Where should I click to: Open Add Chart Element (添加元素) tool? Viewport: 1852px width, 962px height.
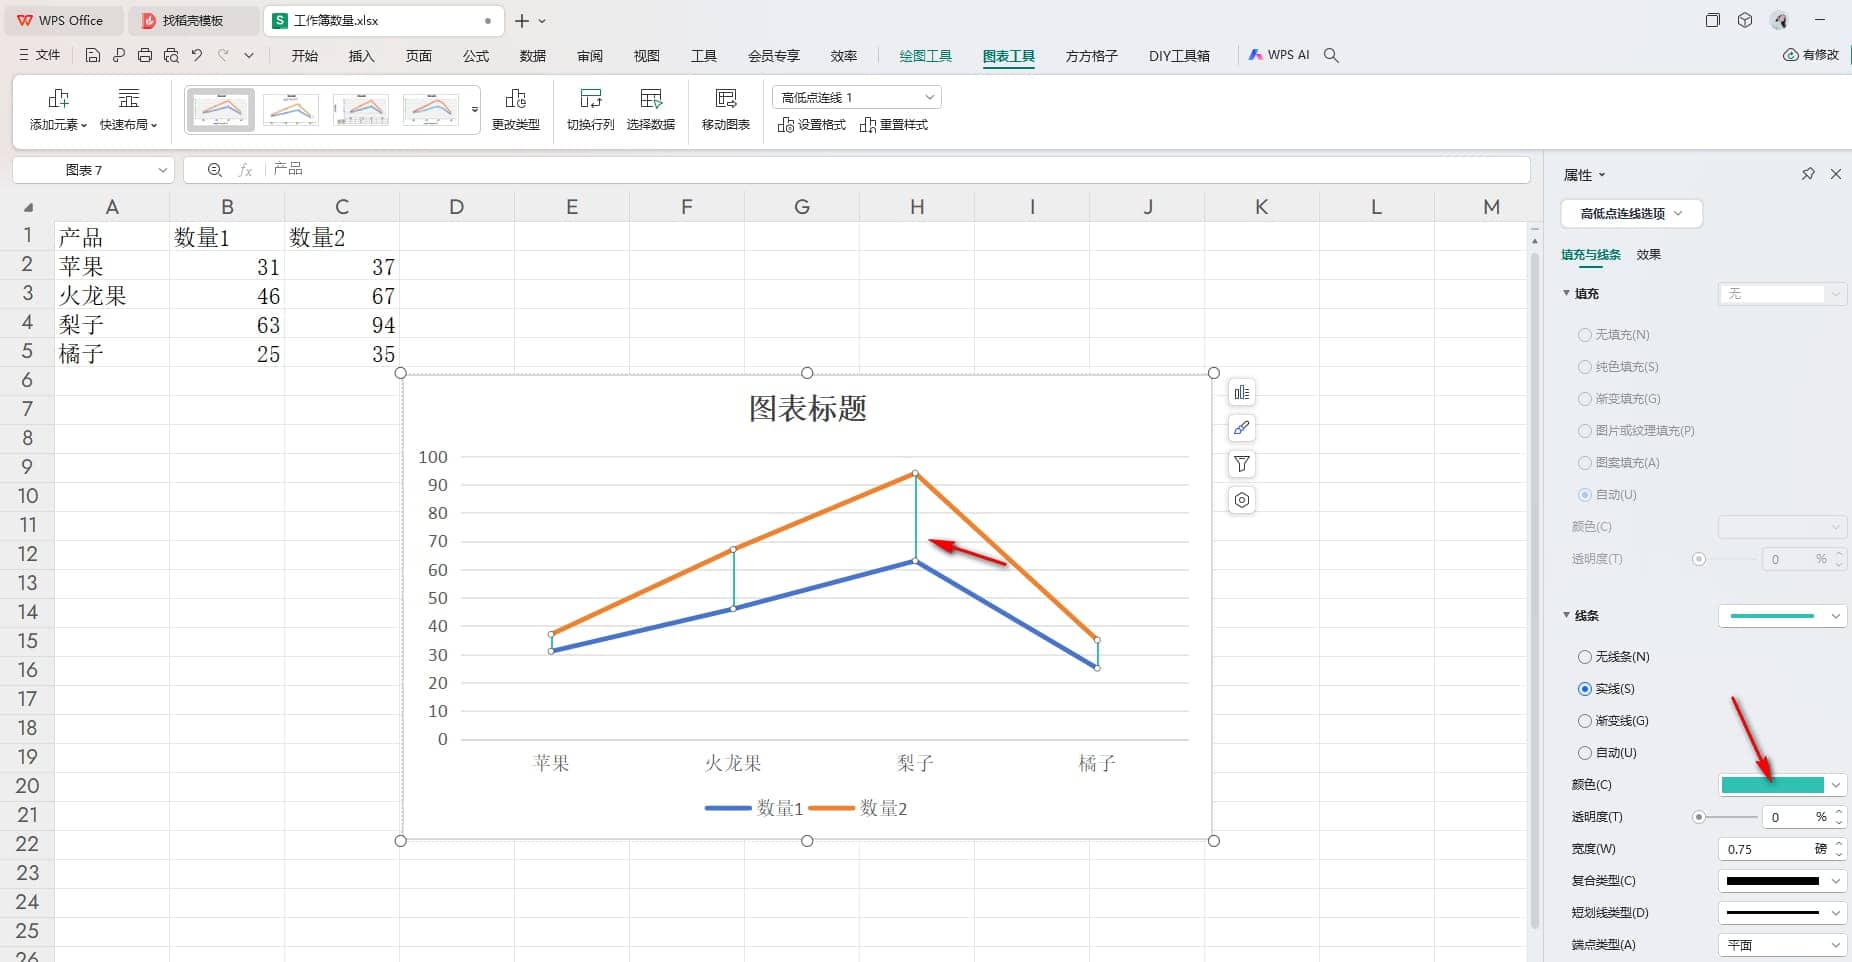tap(58, 109)
